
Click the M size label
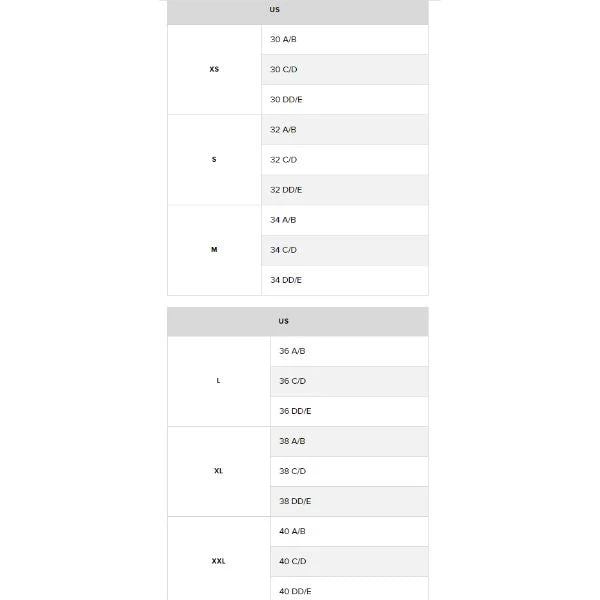pos(214,250)
